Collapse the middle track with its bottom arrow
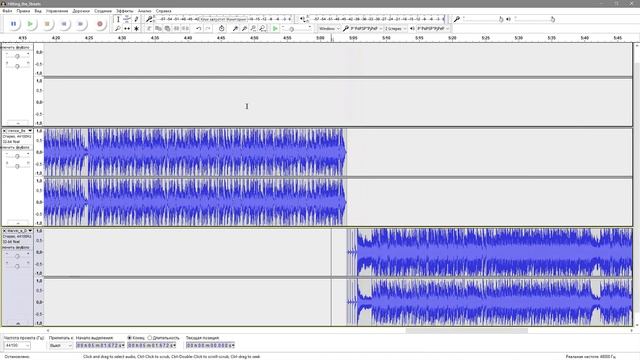 click(18, 223)
